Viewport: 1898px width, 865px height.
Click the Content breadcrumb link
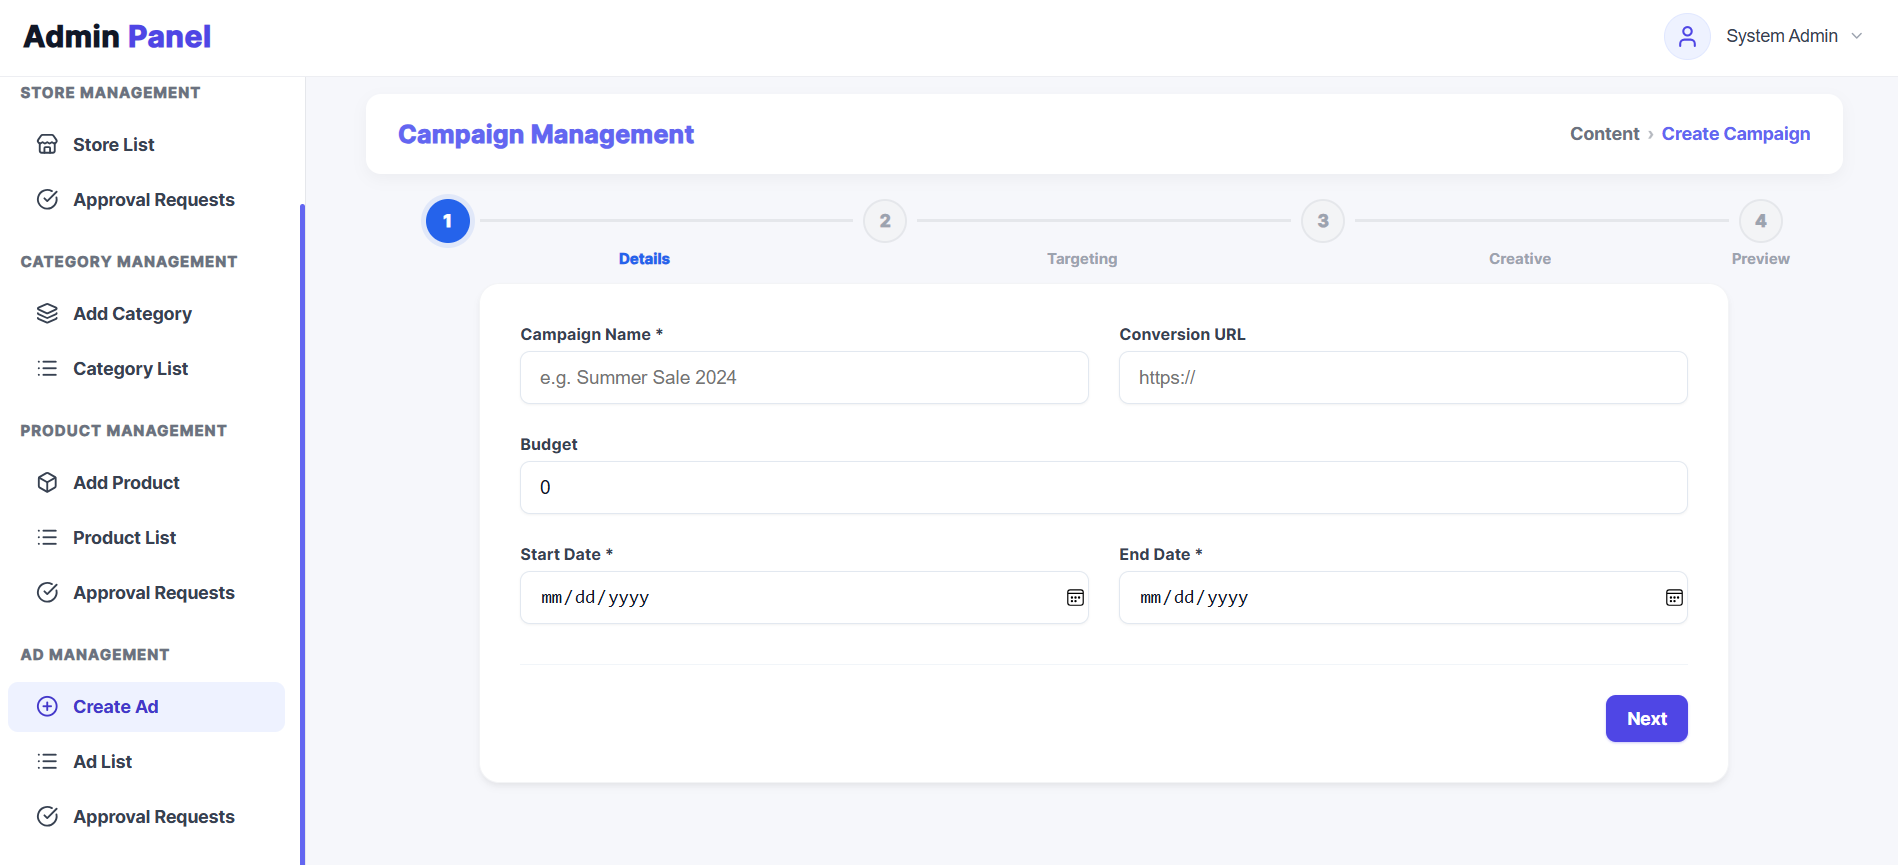pos(1604,134)
